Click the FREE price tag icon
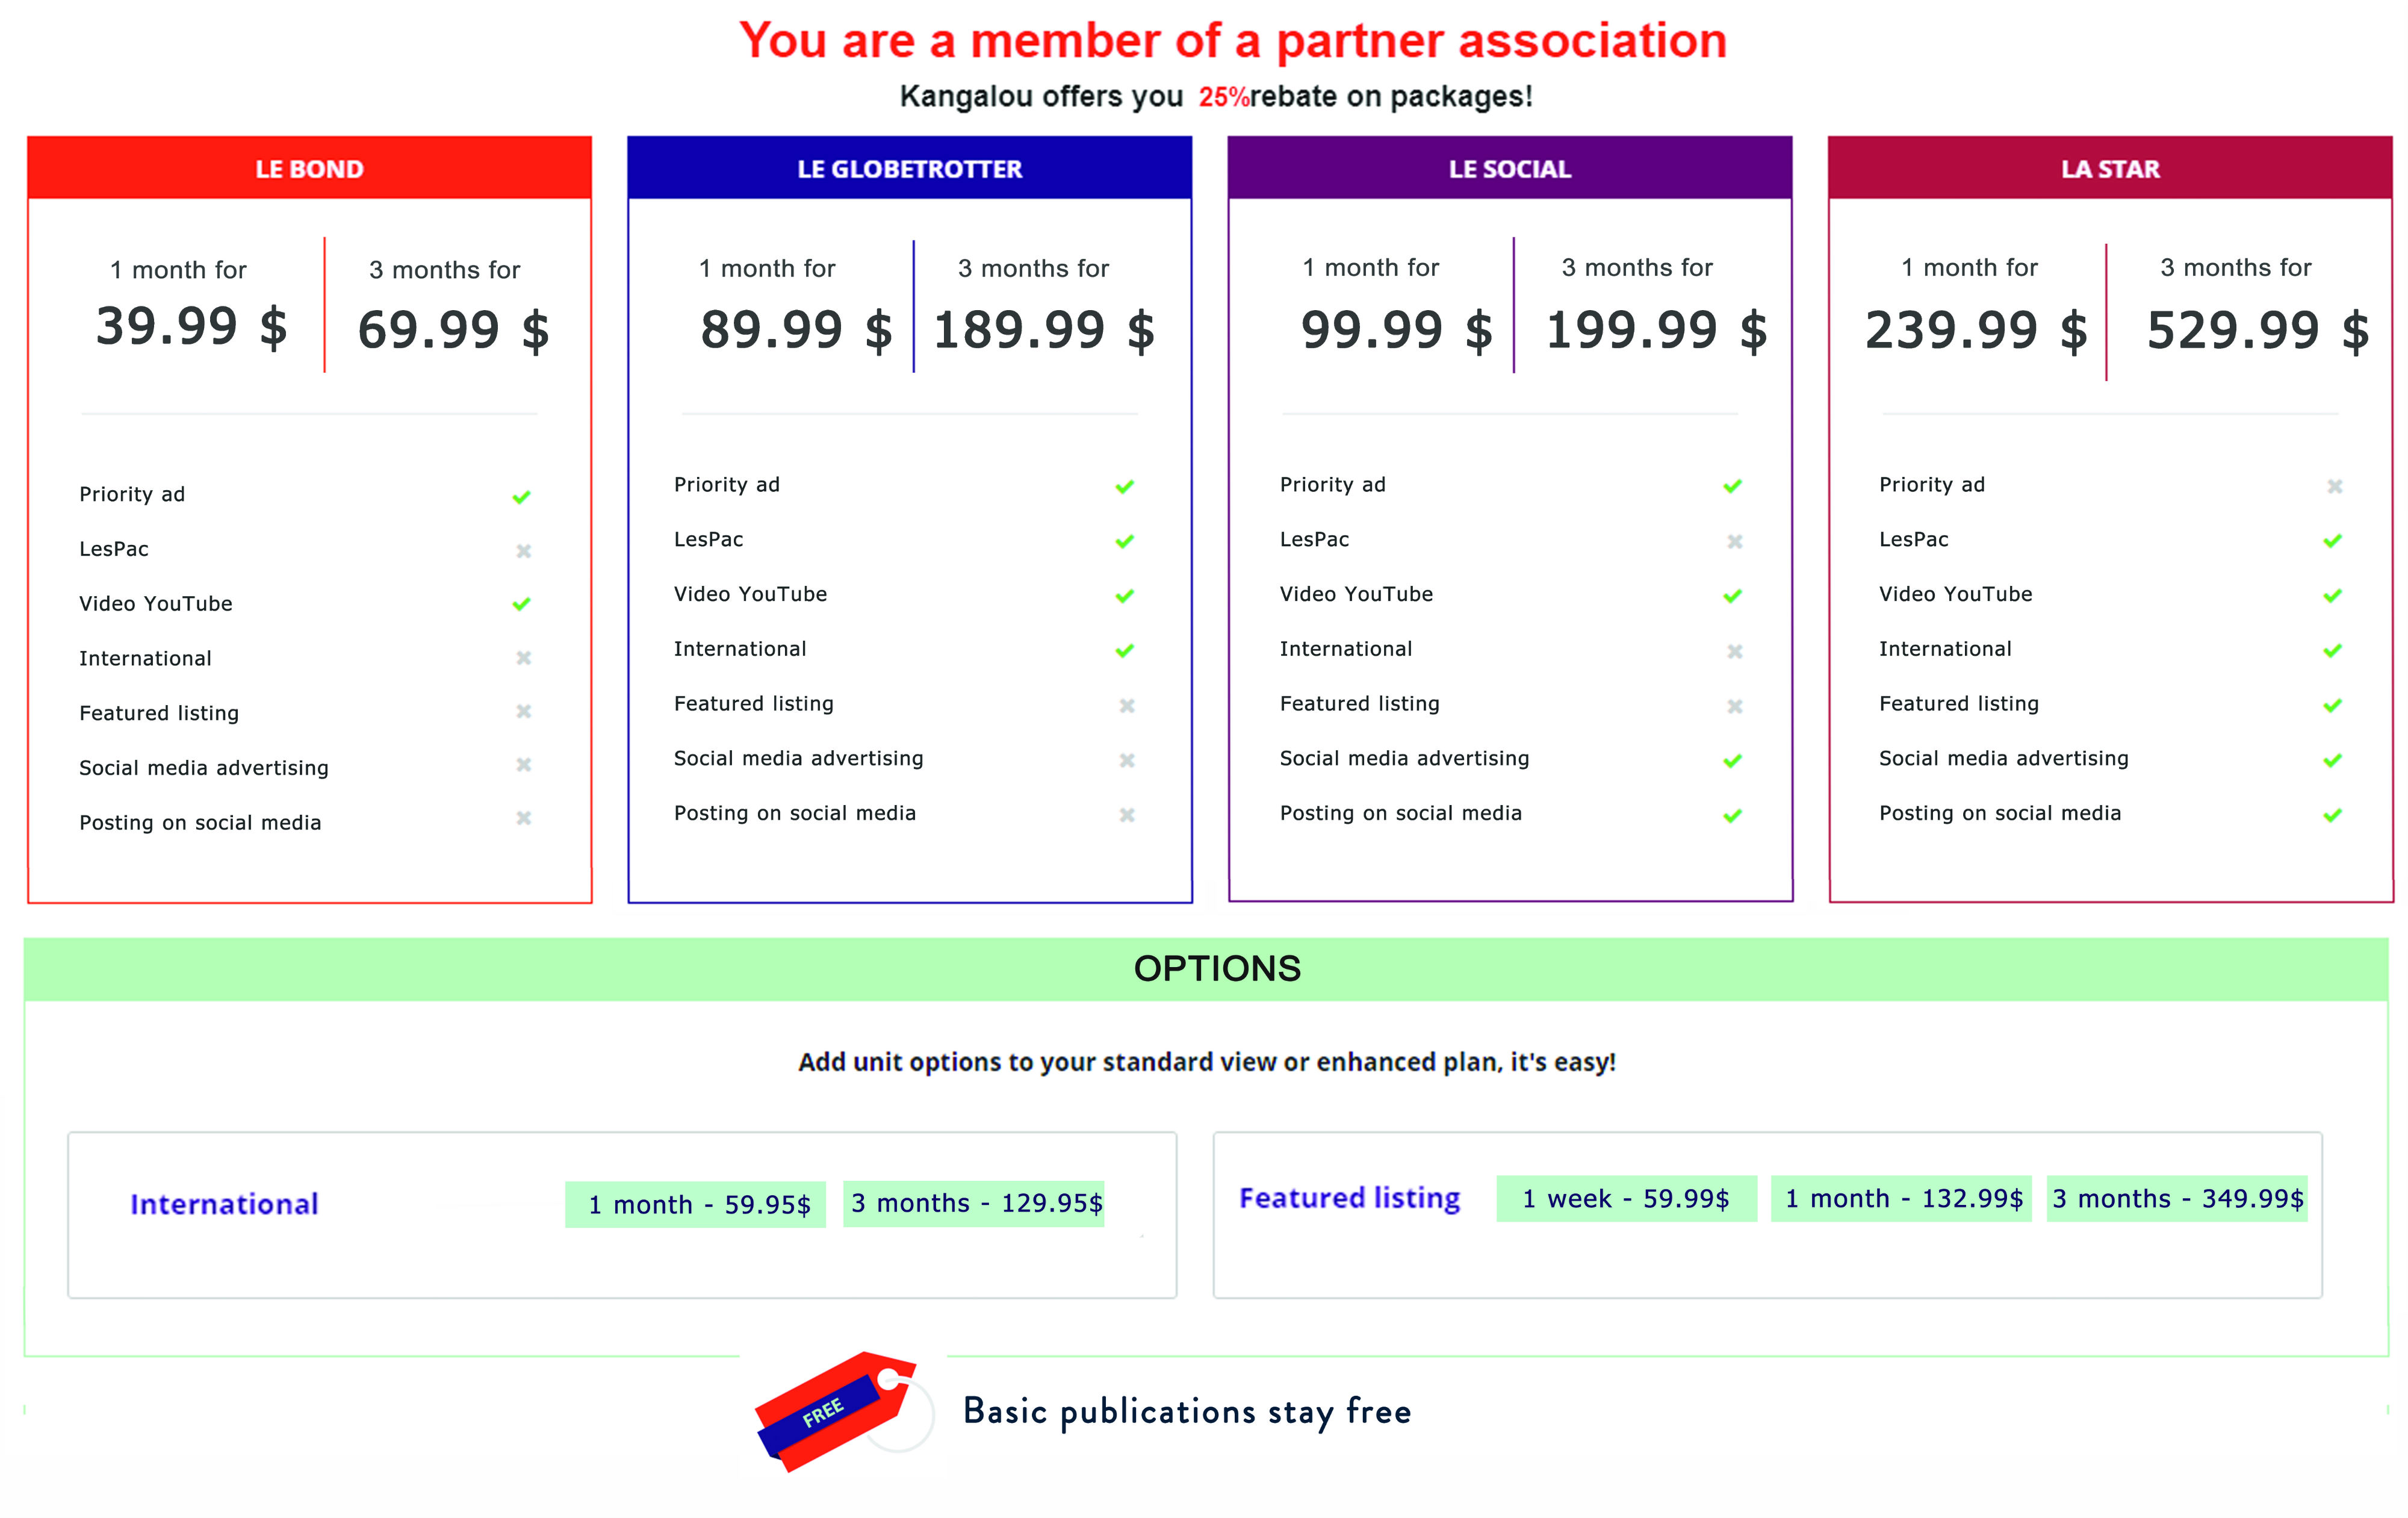 [x=836, y=1411]
